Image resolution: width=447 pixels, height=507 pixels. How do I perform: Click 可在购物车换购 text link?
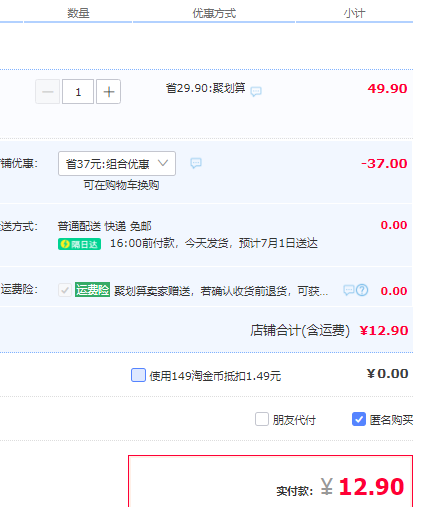[x=121, y=185]
